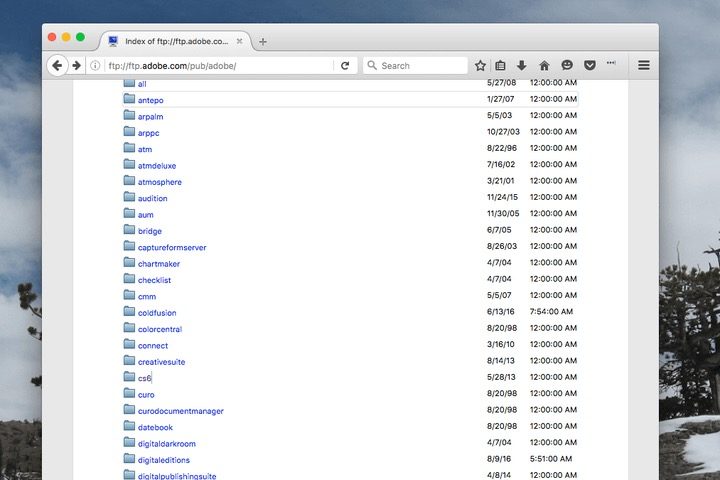The width and height of the screenshot is (720, 480).
Task: Open the hamburger menu
Action: pyautogui.click(x=644, y=65)
